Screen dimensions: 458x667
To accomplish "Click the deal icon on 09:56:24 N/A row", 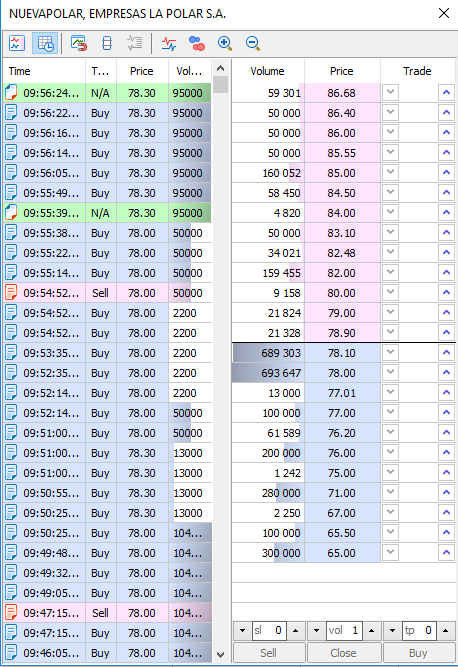I will coord(11,93).
